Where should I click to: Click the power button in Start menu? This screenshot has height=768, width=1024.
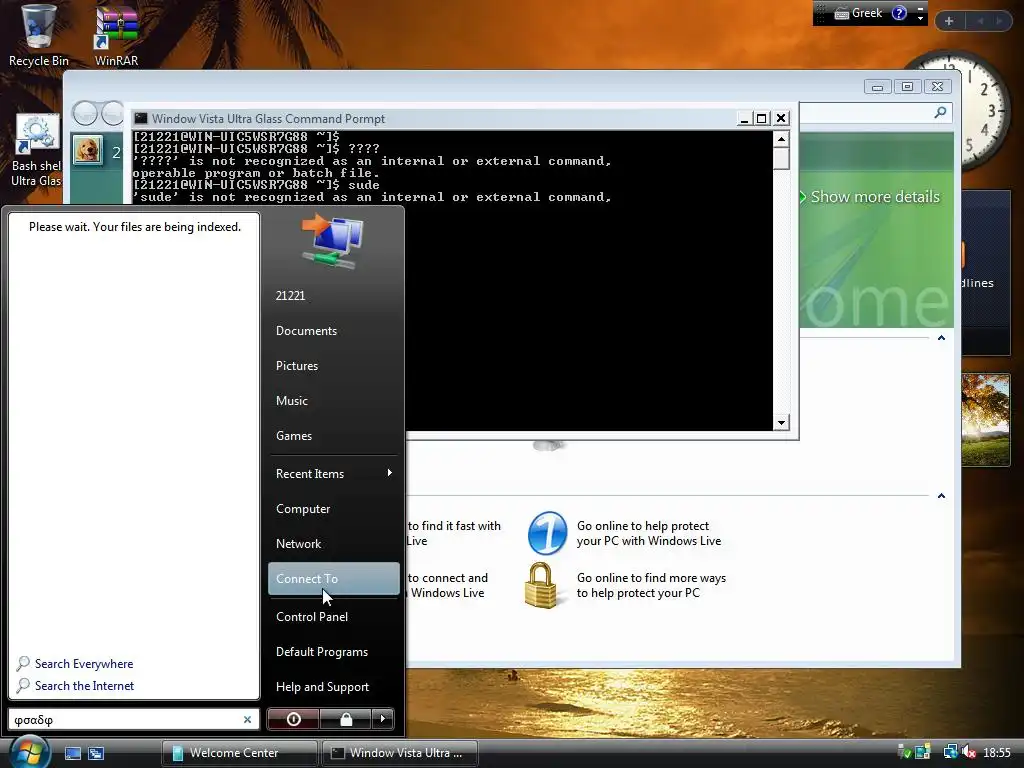pyautogui.click(x=294, y=719)
